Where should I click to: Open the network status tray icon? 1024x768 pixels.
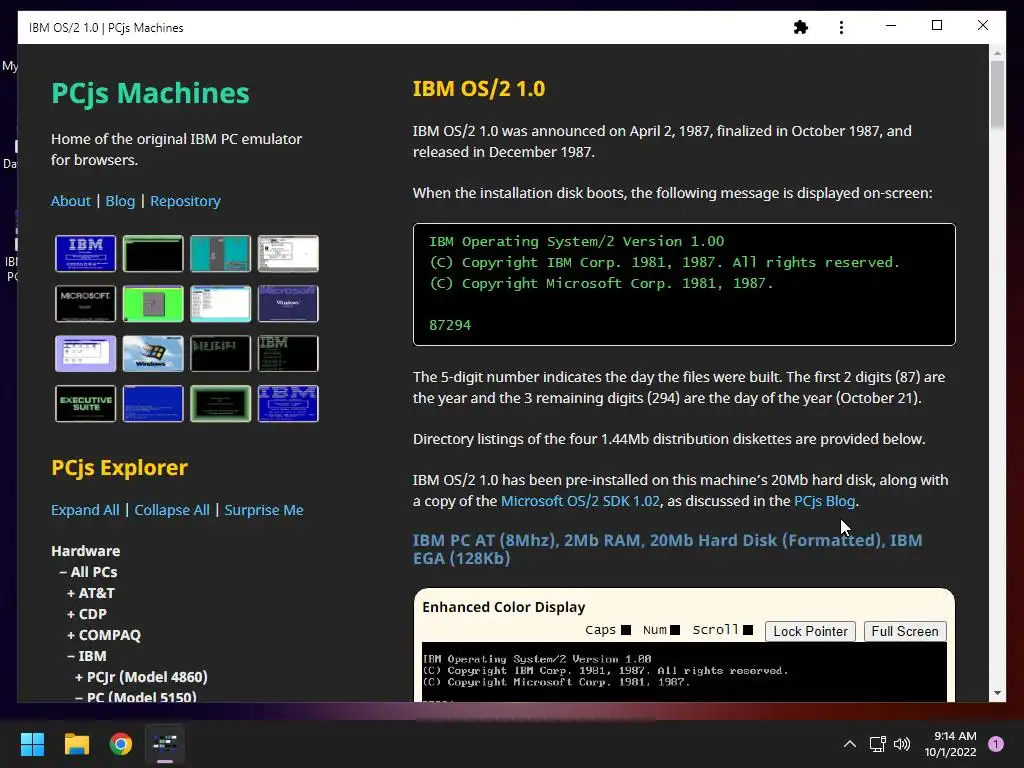pos(877,744)
